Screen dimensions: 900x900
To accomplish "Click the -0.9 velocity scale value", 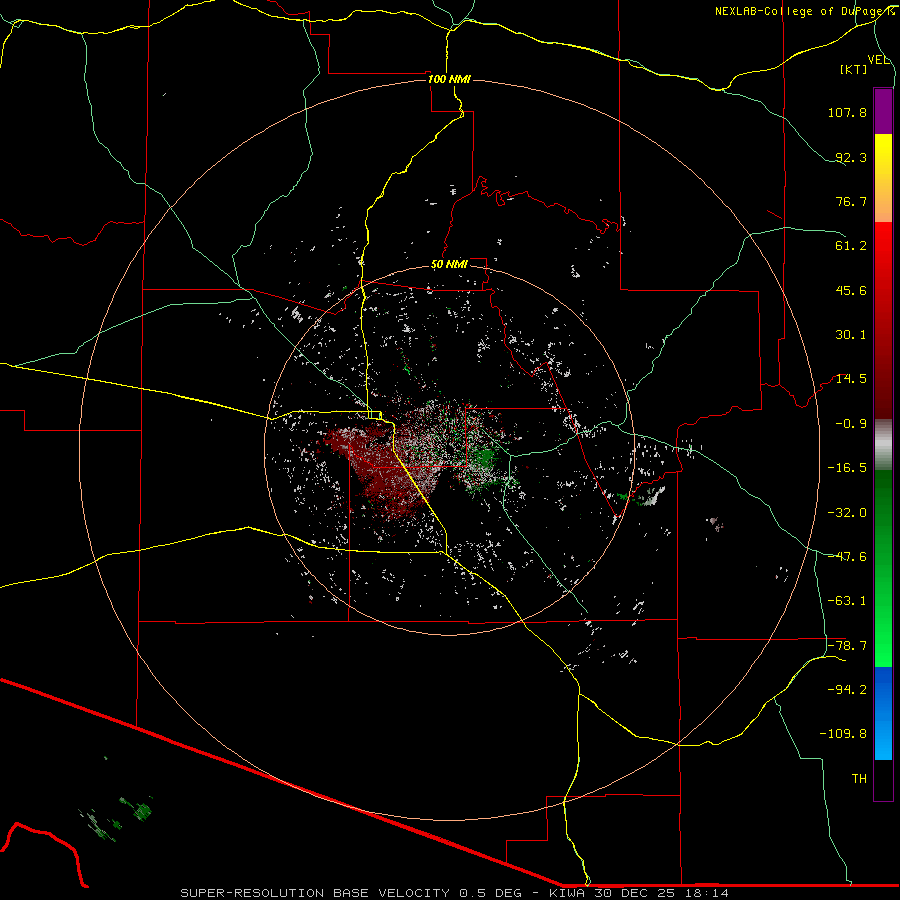I will coord(851,424).
